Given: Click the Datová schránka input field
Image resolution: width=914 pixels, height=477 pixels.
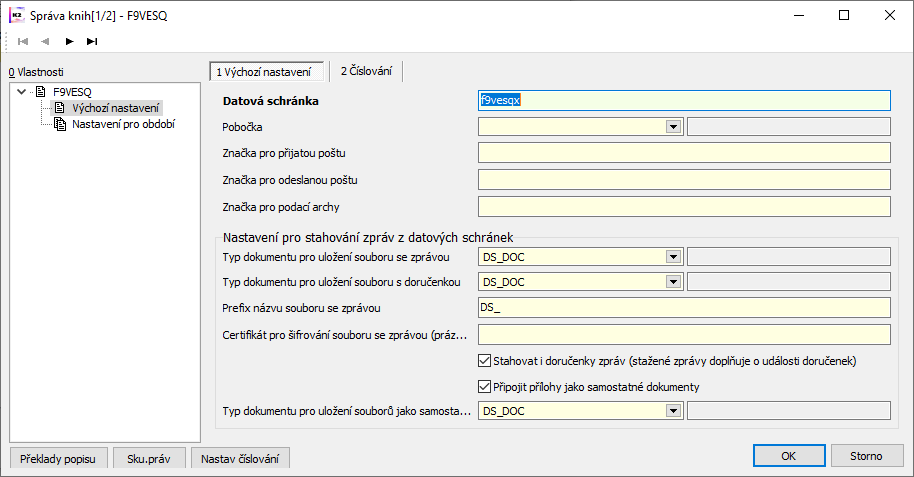Looking at the screenshot, I should 684,100.
